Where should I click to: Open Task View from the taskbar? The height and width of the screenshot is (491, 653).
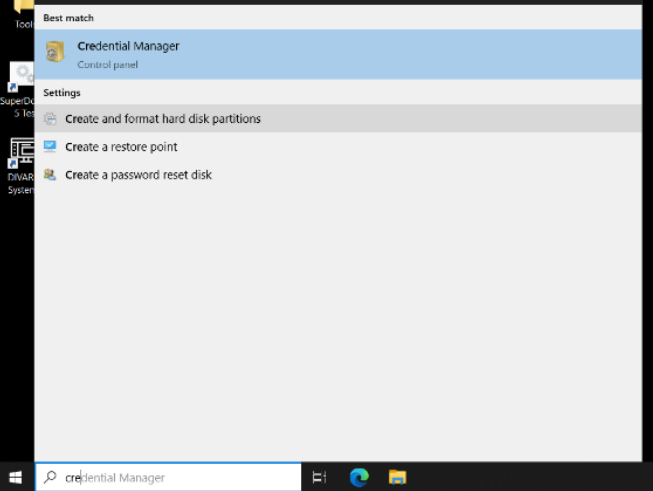click(x=319, y=477)
